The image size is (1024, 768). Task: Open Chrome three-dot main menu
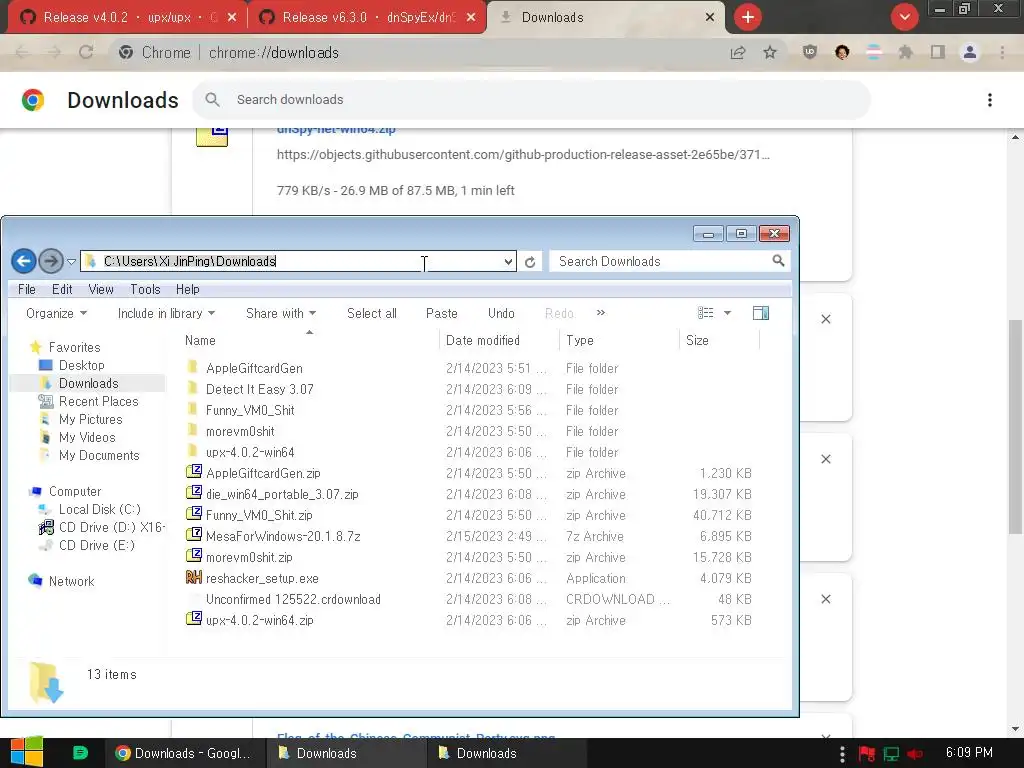point(1002,52)
